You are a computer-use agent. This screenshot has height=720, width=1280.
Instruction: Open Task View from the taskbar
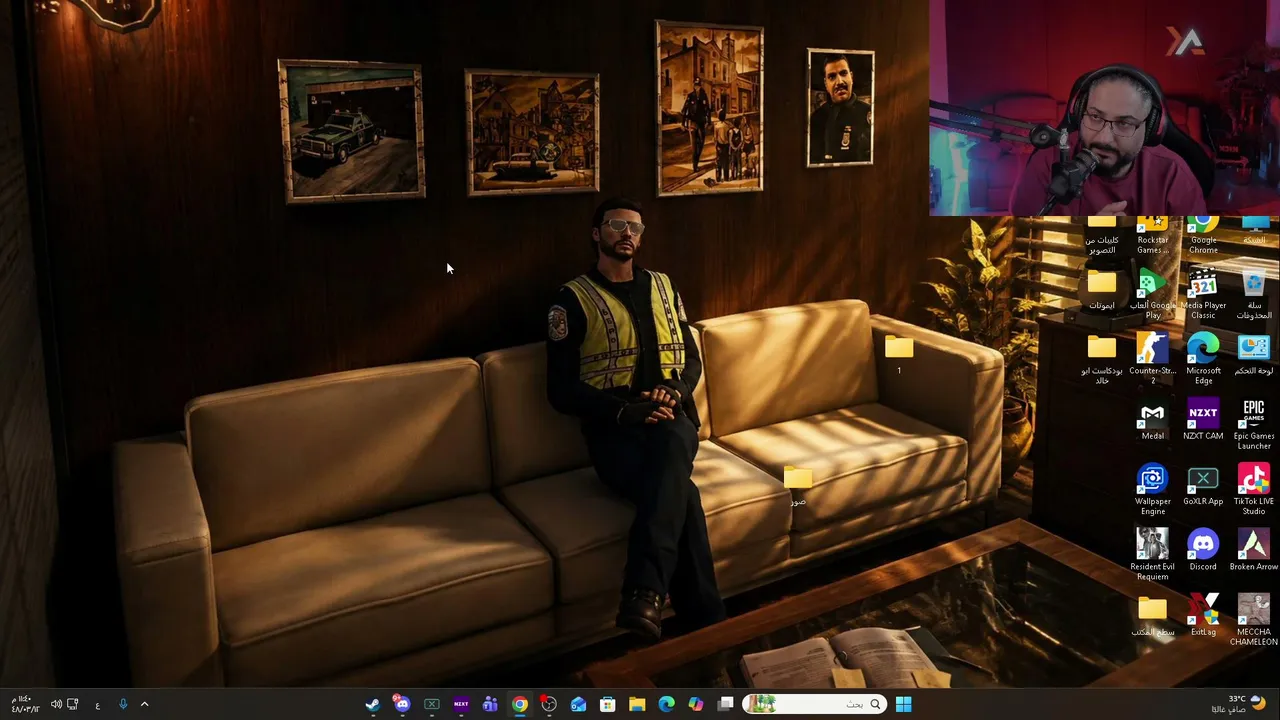(725, 704)
